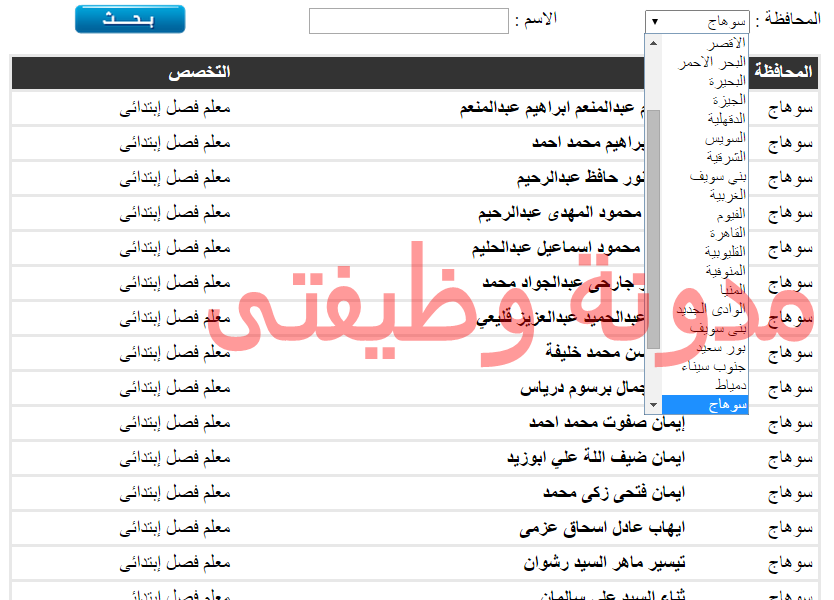The height and width of the screenshot is (600, 834).
Task: Click highlighted سوهاج option in dropdown list
Action: tap(705, 405)
